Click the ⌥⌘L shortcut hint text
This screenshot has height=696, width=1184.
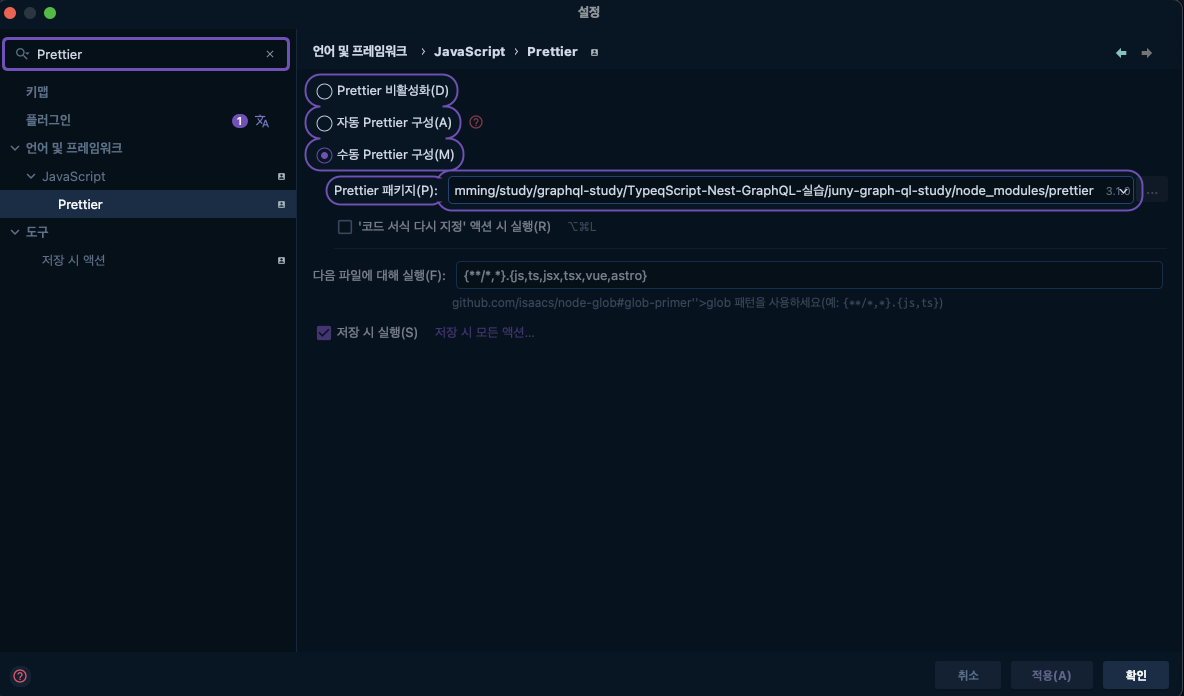(581, 227)
